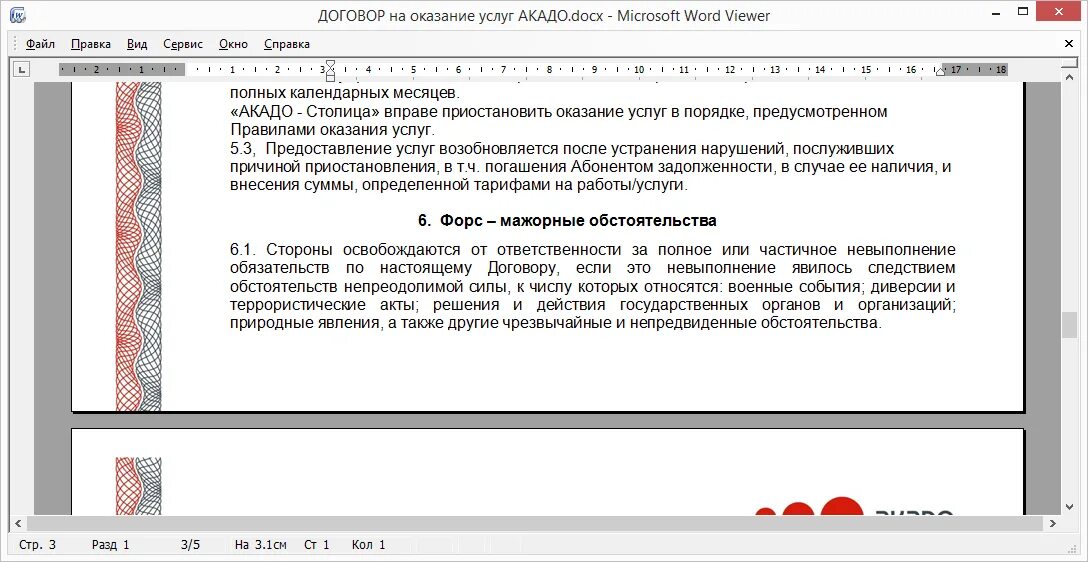Click status bar page count '3/5'
Image resolution: width=1088 pixels, height=562 pixels.
coord(190,545)
